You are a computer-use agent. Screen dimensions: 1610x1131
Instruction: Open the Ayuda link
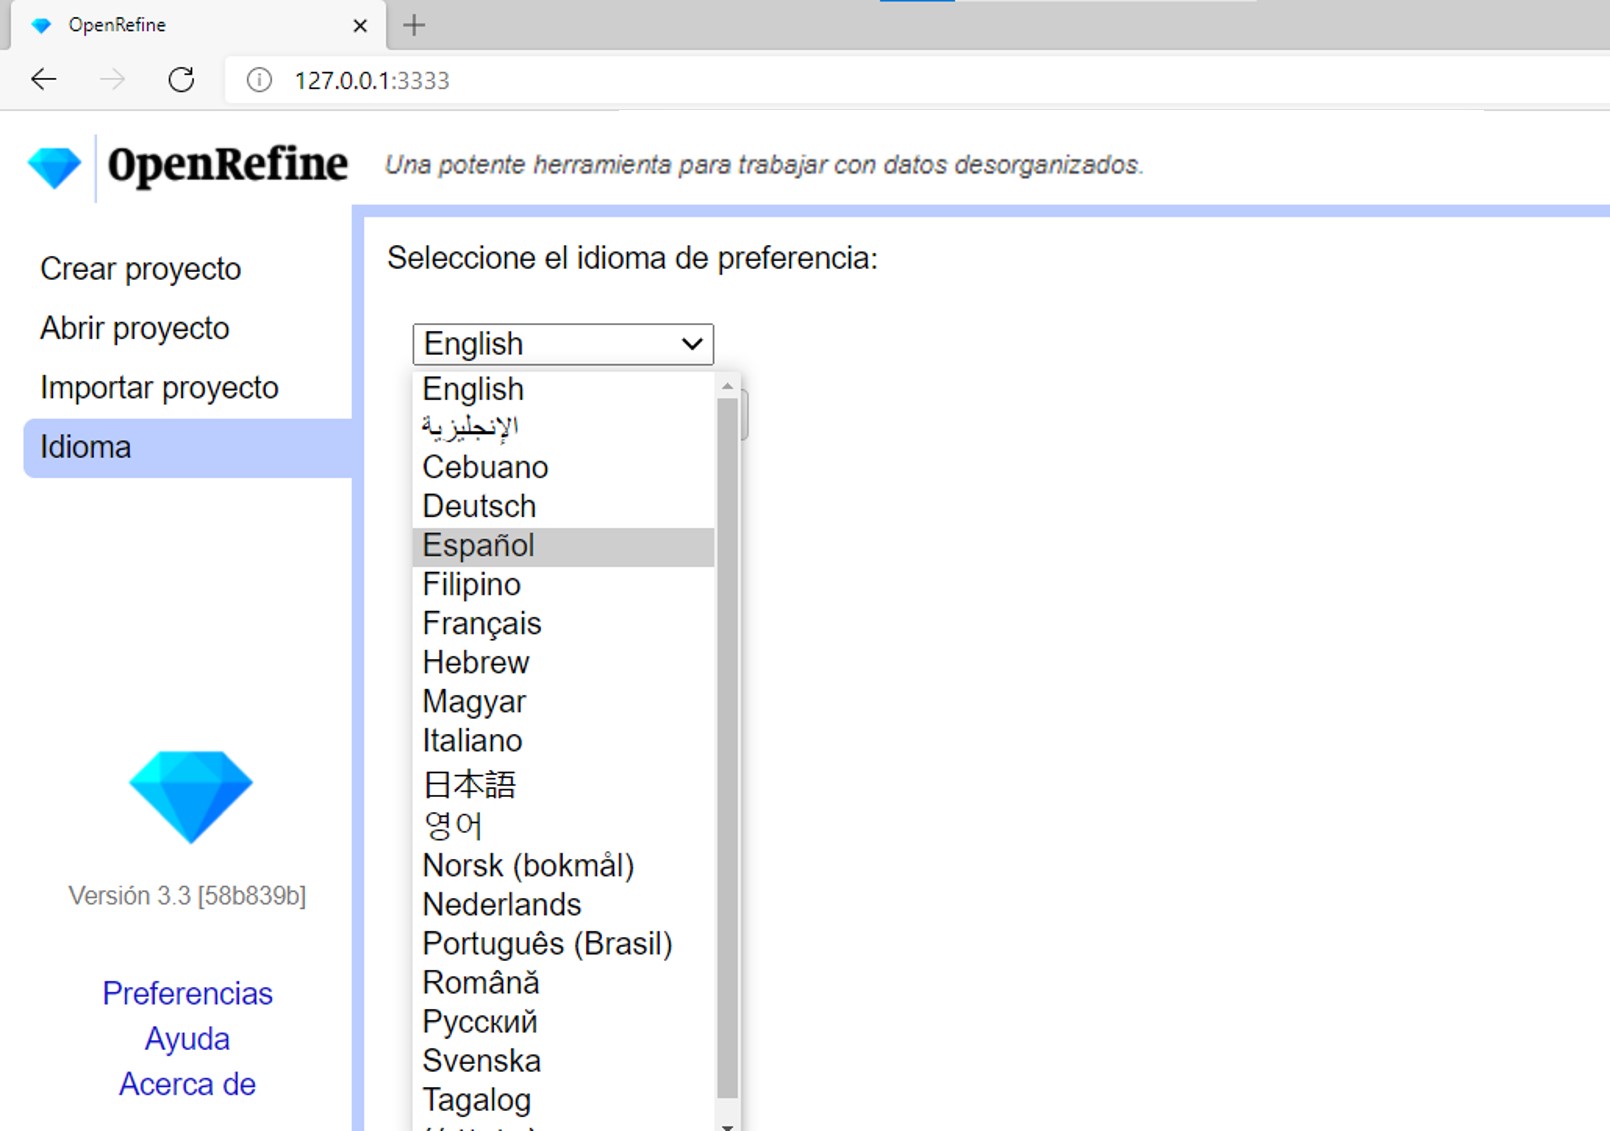187,1039
